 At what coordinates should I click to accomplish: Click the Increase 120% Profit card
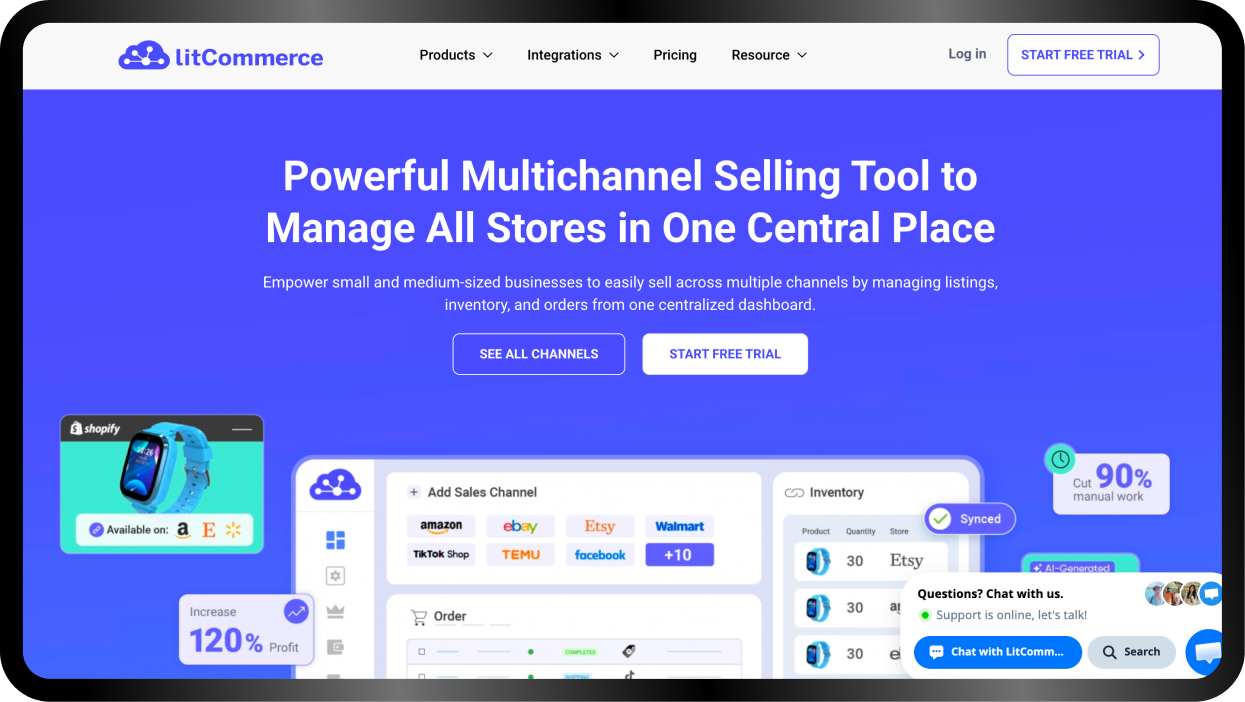tap(246, 629)
